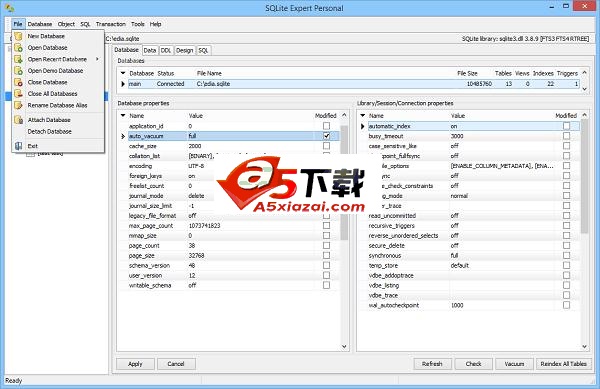
Task: Open the Transaction menu
Action: coord(111,24)
